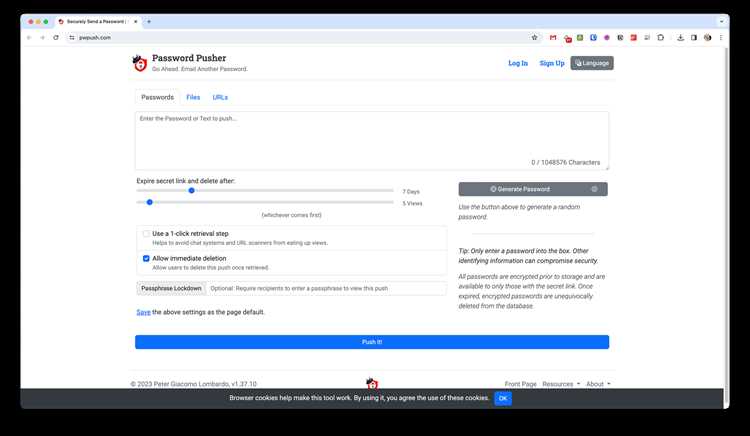This screenshot has width=750, height=436.
Task: Go forward to the next page
Action: click(43, 37)
